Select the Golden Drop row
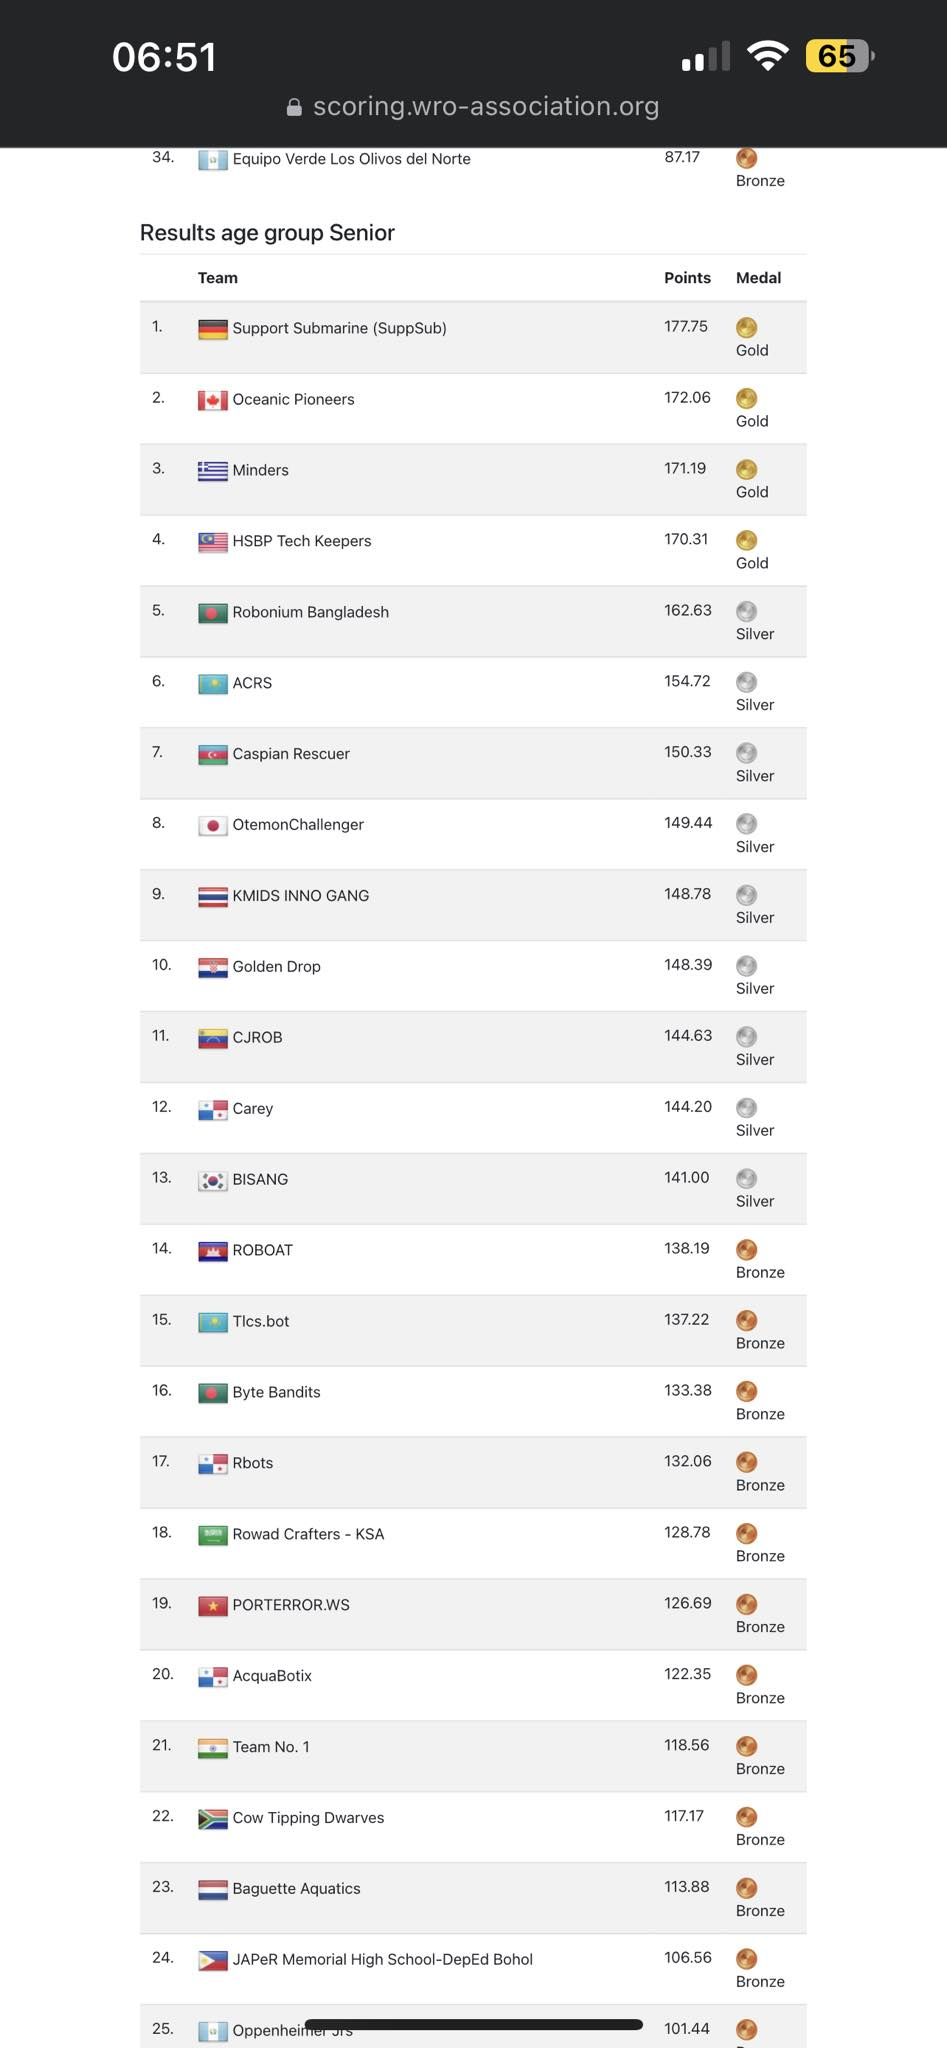The image size is (947, 2048). (x=473, y=977)
